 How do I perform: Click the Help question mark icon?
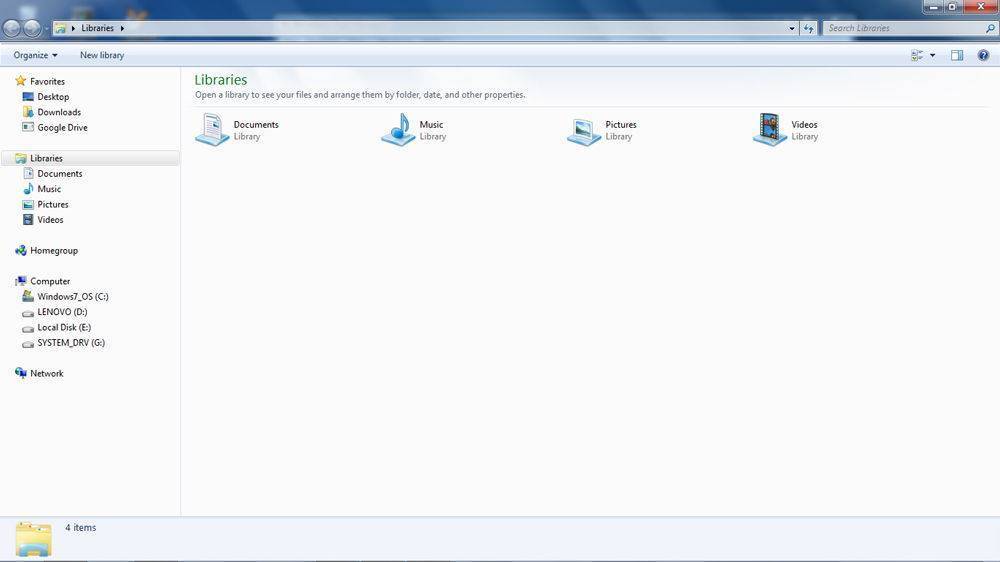pos(983,55)
